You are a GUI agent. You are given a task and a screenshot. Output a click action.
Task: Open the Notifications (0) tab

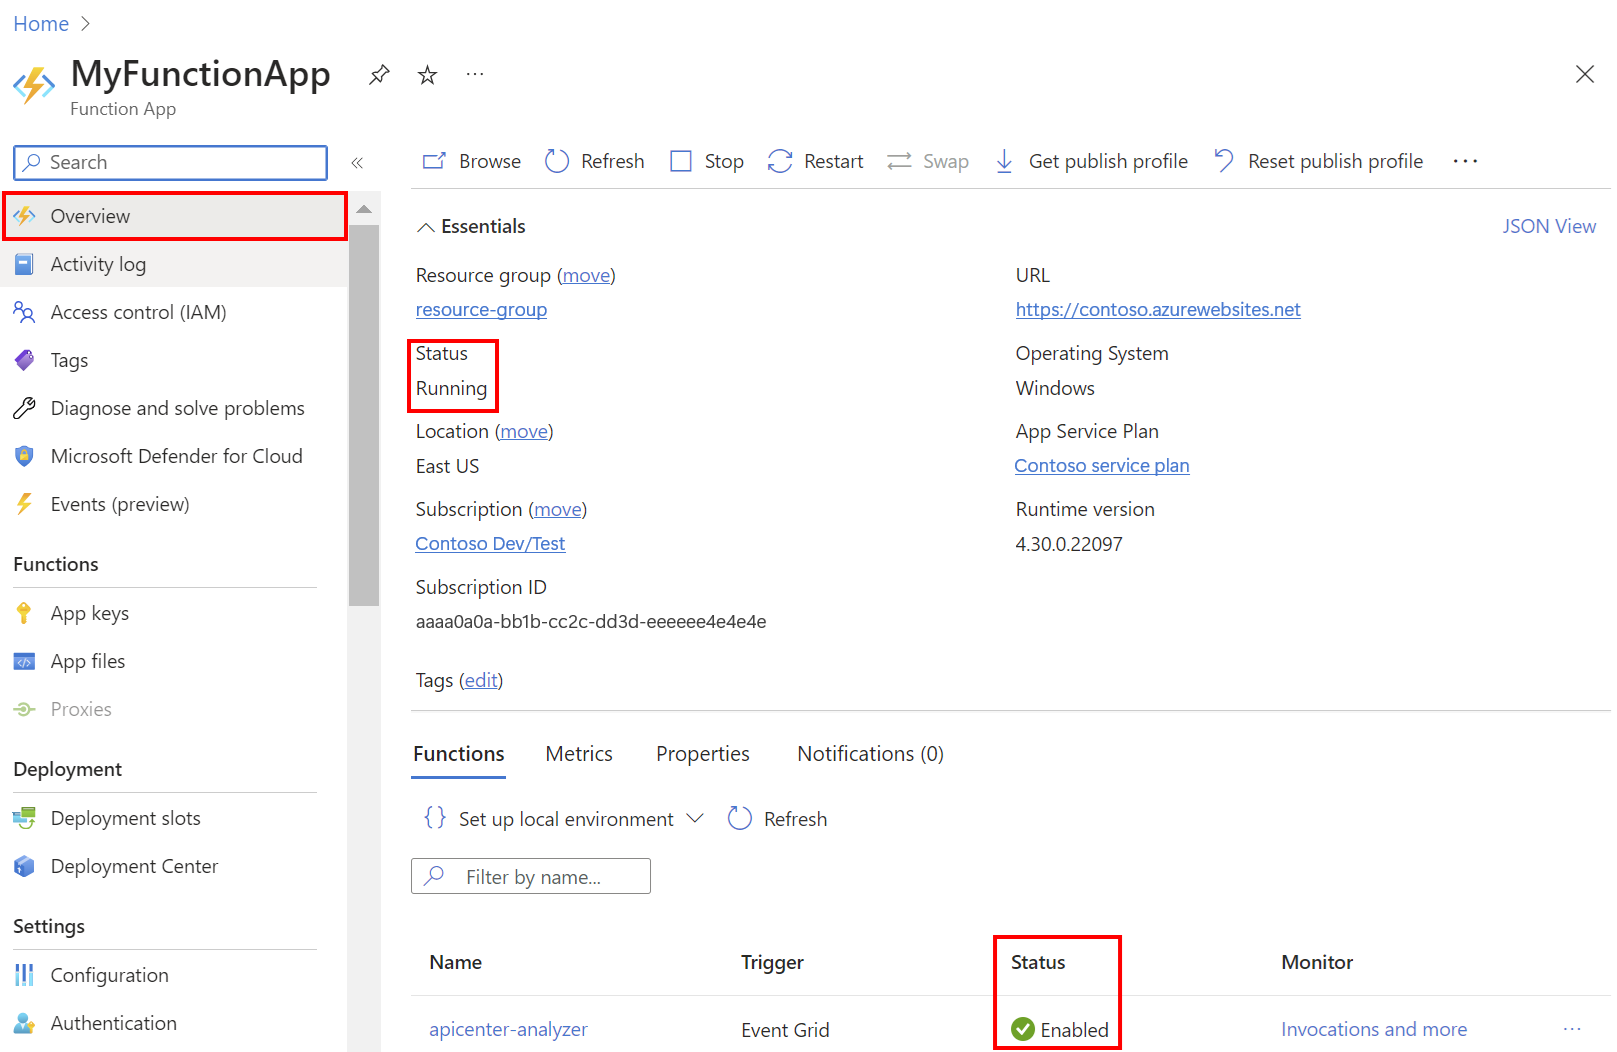point(868,753)
